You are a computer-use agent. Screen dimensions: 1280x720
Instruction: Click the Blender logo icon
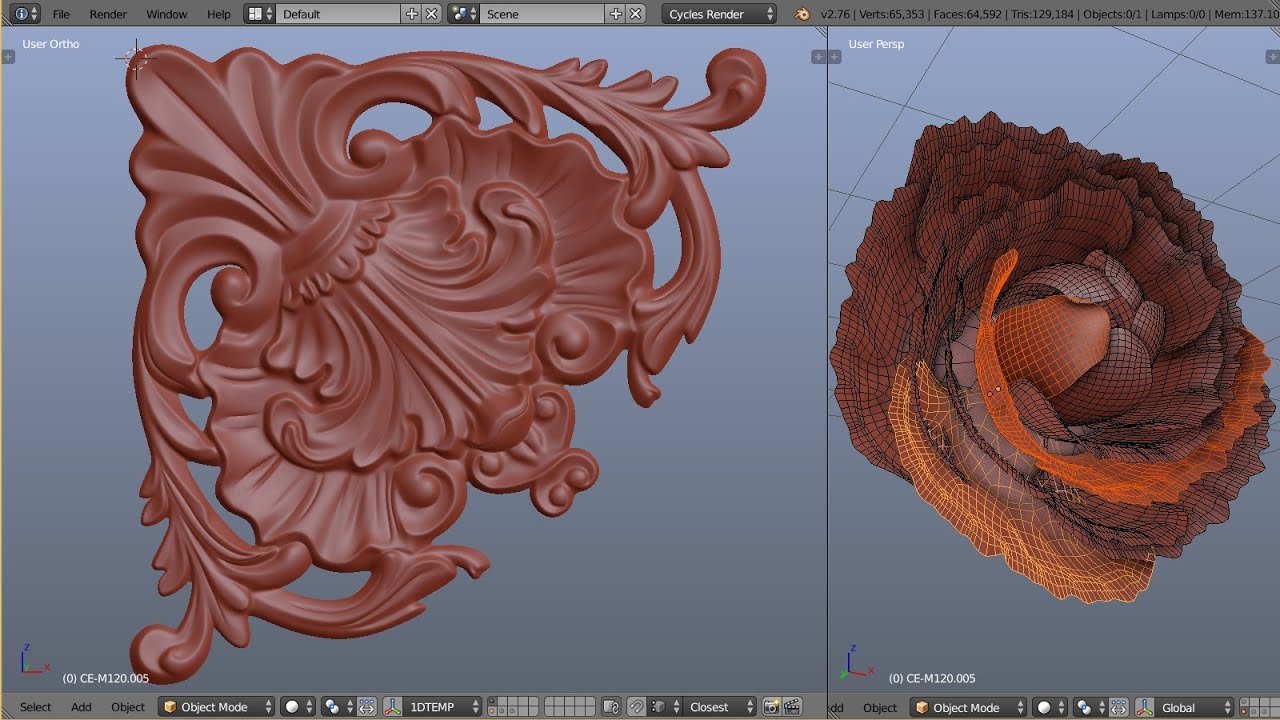[x=802, y=14]
